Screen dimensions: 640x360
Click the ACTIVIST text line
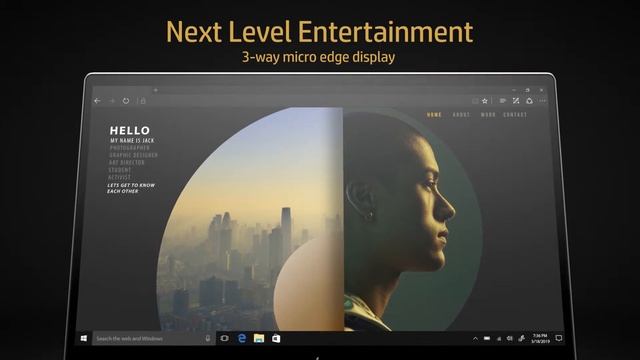coord(119,177)
